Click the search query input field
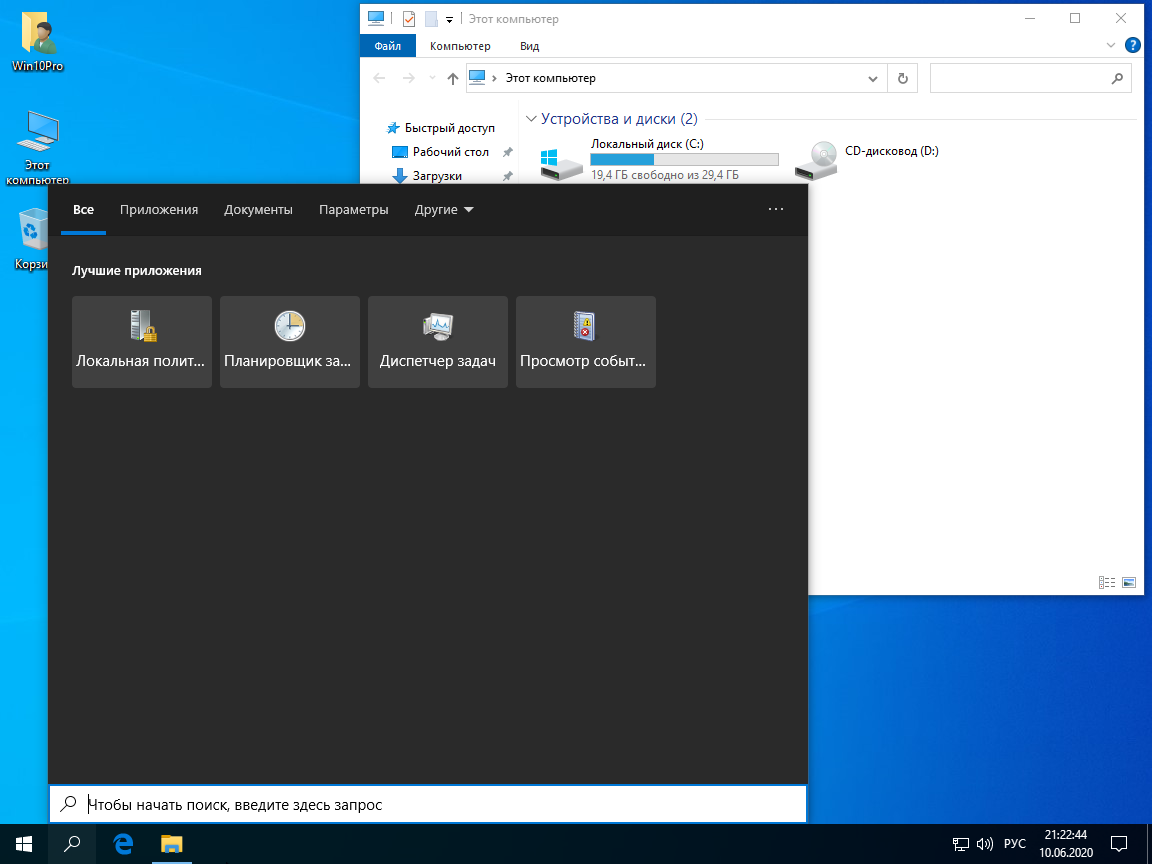Screen dimensions: 1152x864 [440, 804]
